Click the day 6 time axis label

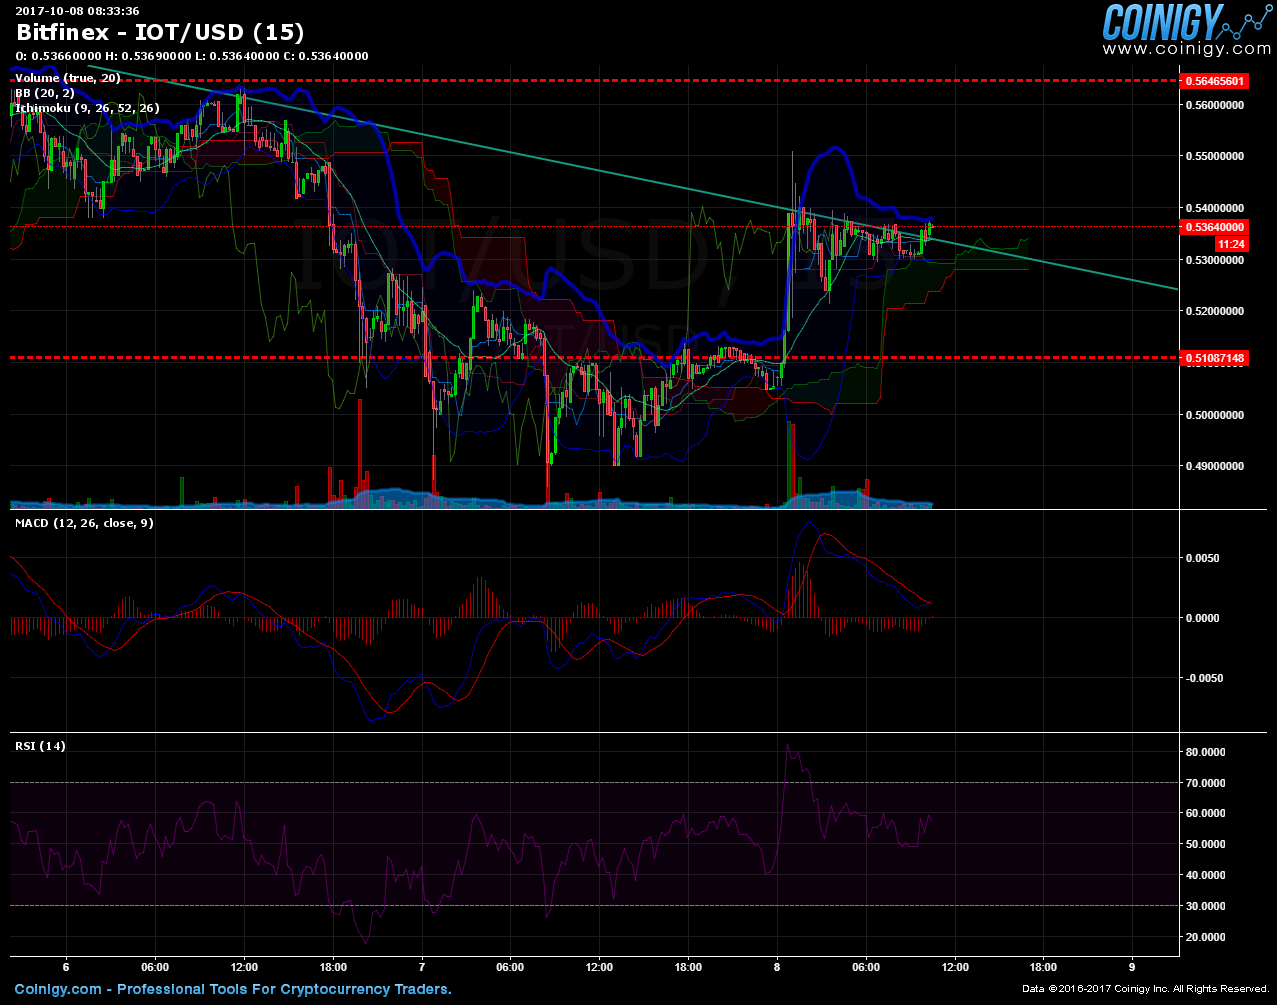click(66, 967)
